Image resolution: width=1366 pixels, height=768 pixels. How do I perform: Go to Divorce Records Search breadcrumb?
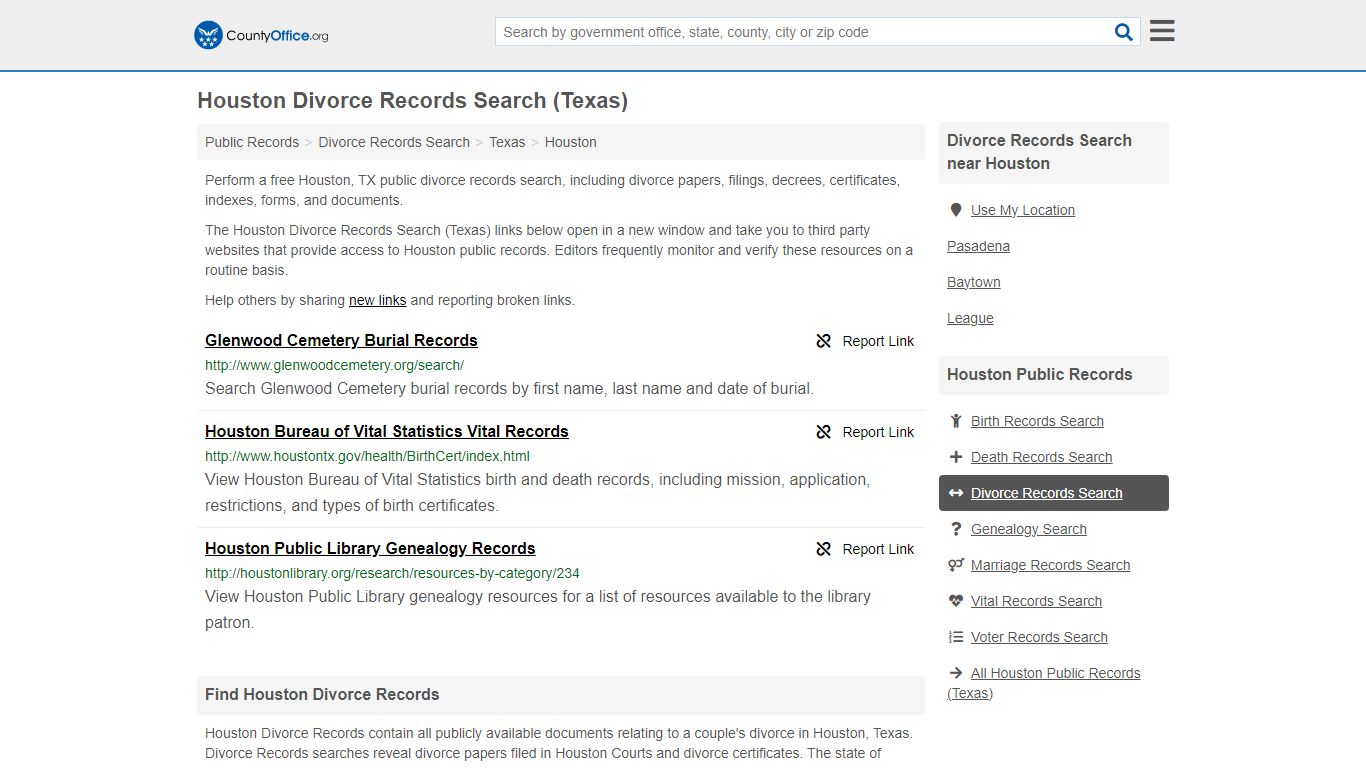(394, 142)
